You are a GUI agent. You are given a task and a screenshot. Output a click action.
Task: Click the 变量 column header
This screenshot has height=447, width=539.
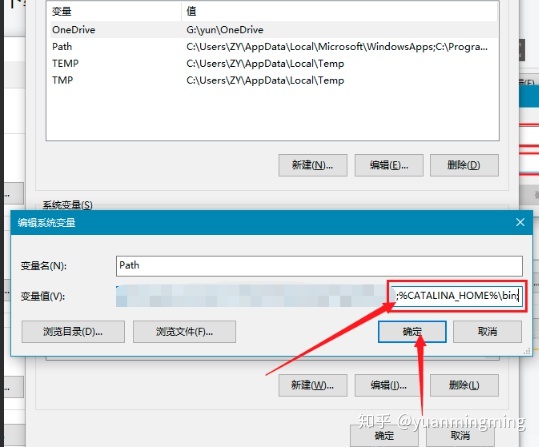click(x=114, y=11)
